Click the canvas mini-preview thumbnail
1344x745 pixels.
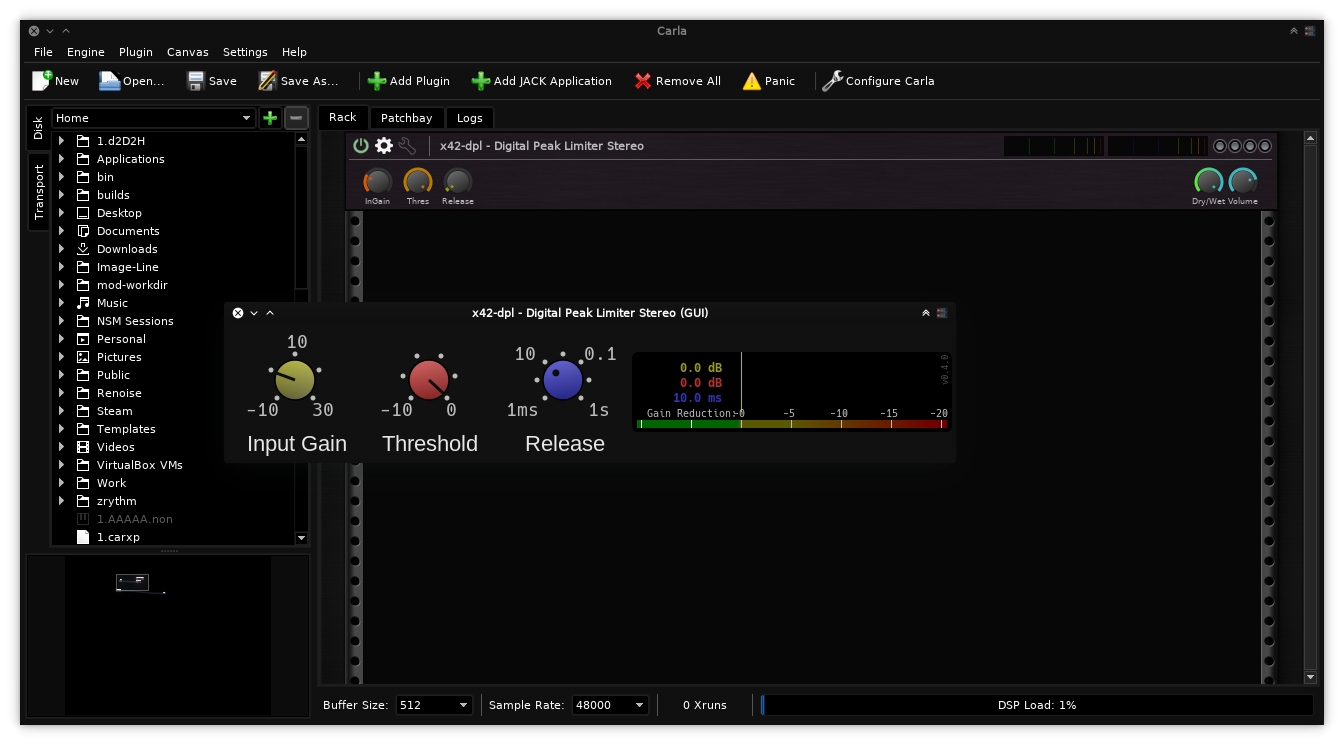pos(167,636)
